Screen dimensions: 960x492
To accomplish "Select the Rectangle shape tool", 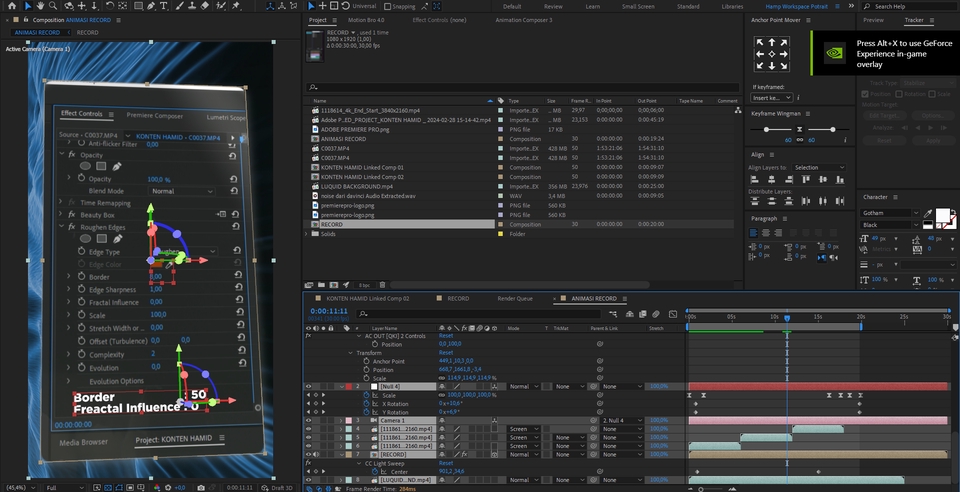I will (x=138, y=6).
